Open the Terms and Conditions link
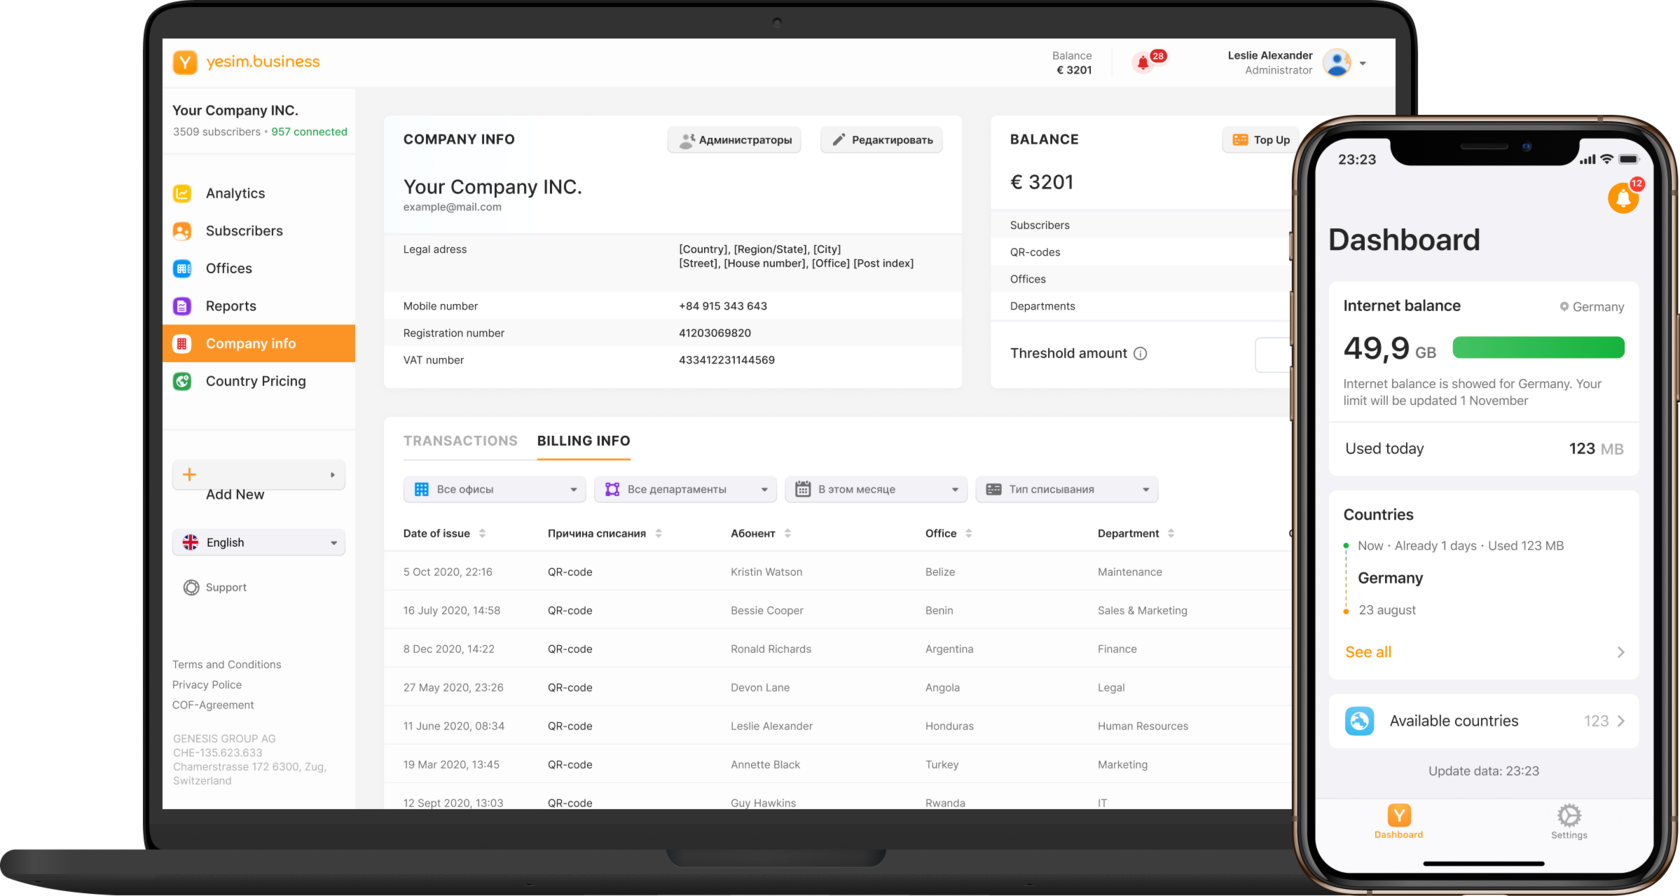The width and height of the screenshot is (1680, 896). [227, 664]
